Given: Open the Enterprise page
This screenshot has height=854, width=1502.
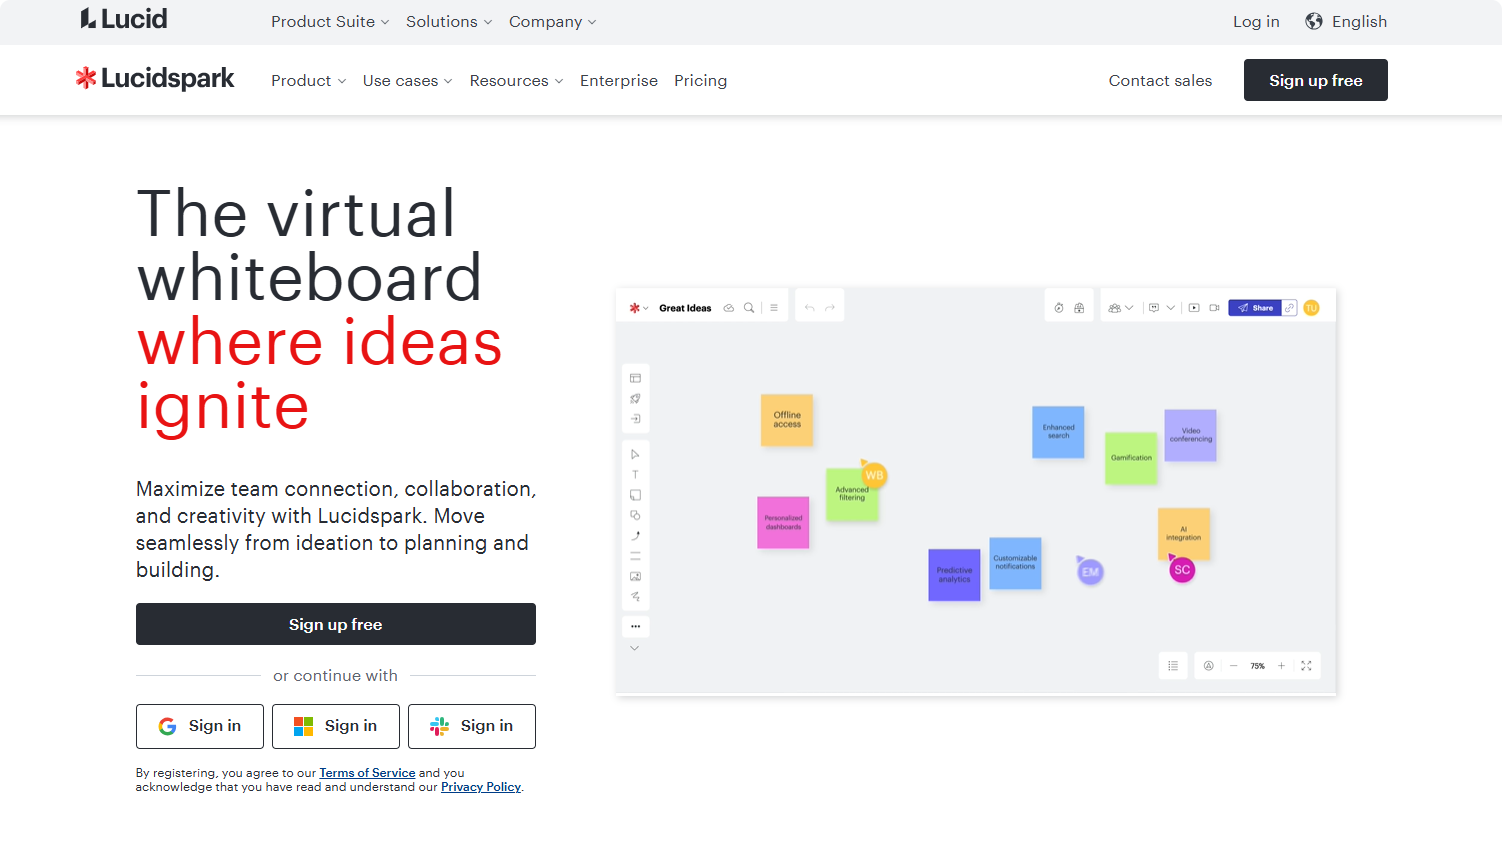Looking at the screenshot, I should [x=619, y=80].
